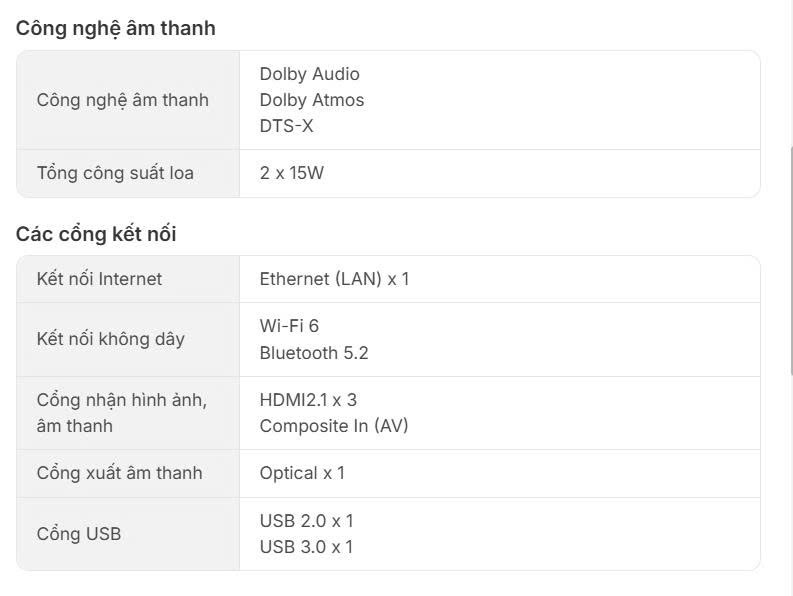Click the "Cổng nhận hình ảnh, âm thanh" label

click(121, 413)
